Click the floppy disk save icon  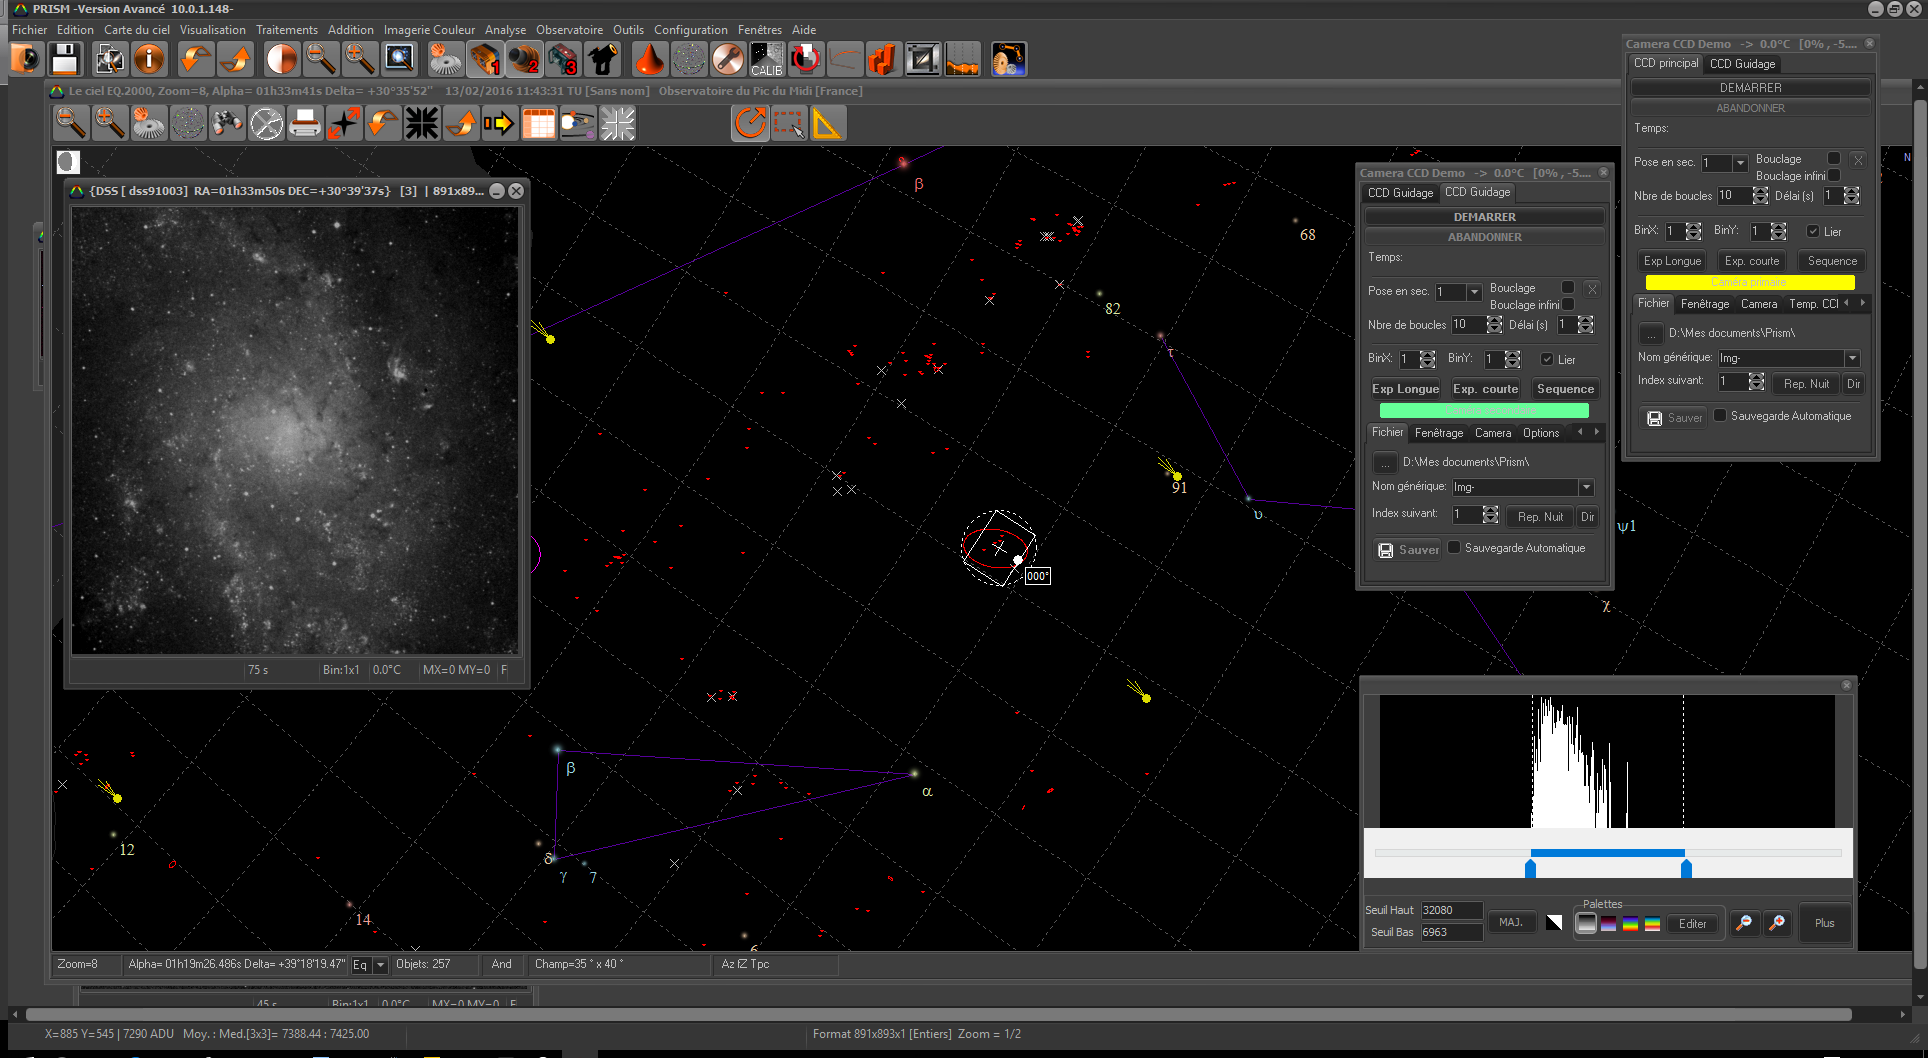pos(65,60)
